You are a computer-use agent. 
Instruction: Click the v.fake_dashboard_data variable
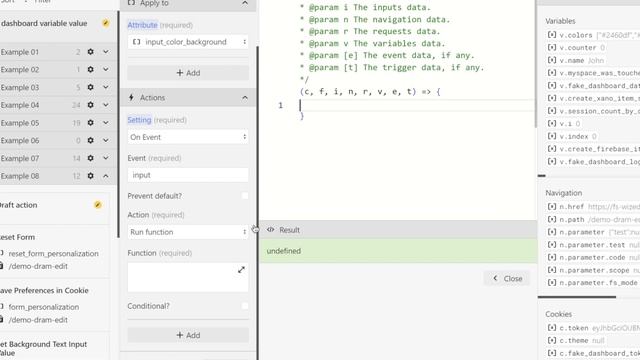pyautogui.click(x=599, y=86)
